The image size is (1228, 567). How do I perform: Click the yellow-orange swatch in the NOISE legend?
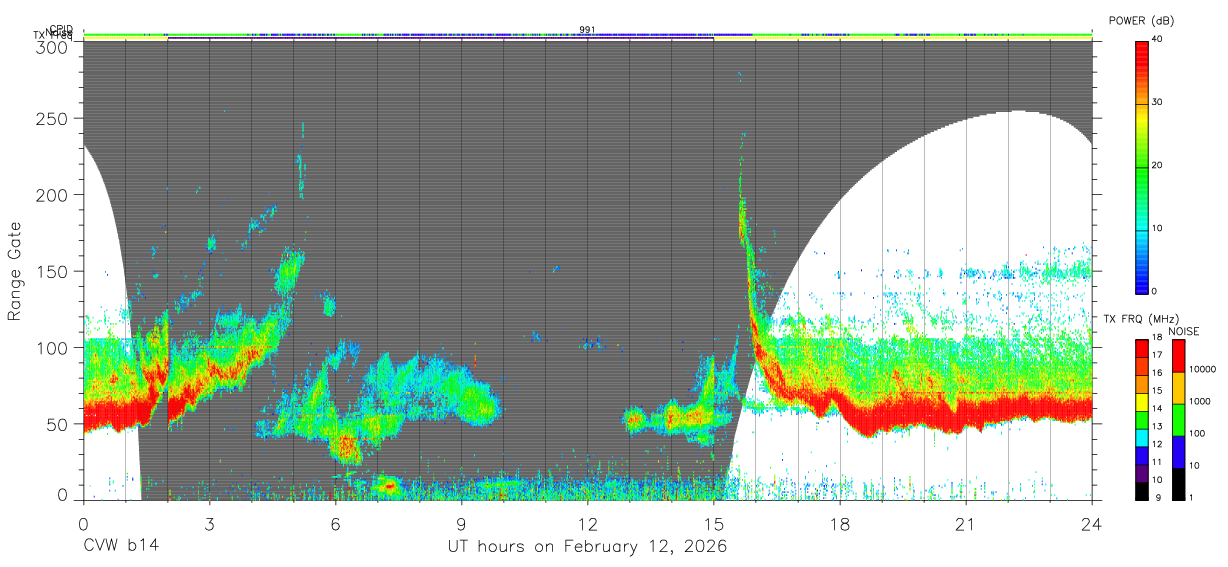(x=1178, y=388)
